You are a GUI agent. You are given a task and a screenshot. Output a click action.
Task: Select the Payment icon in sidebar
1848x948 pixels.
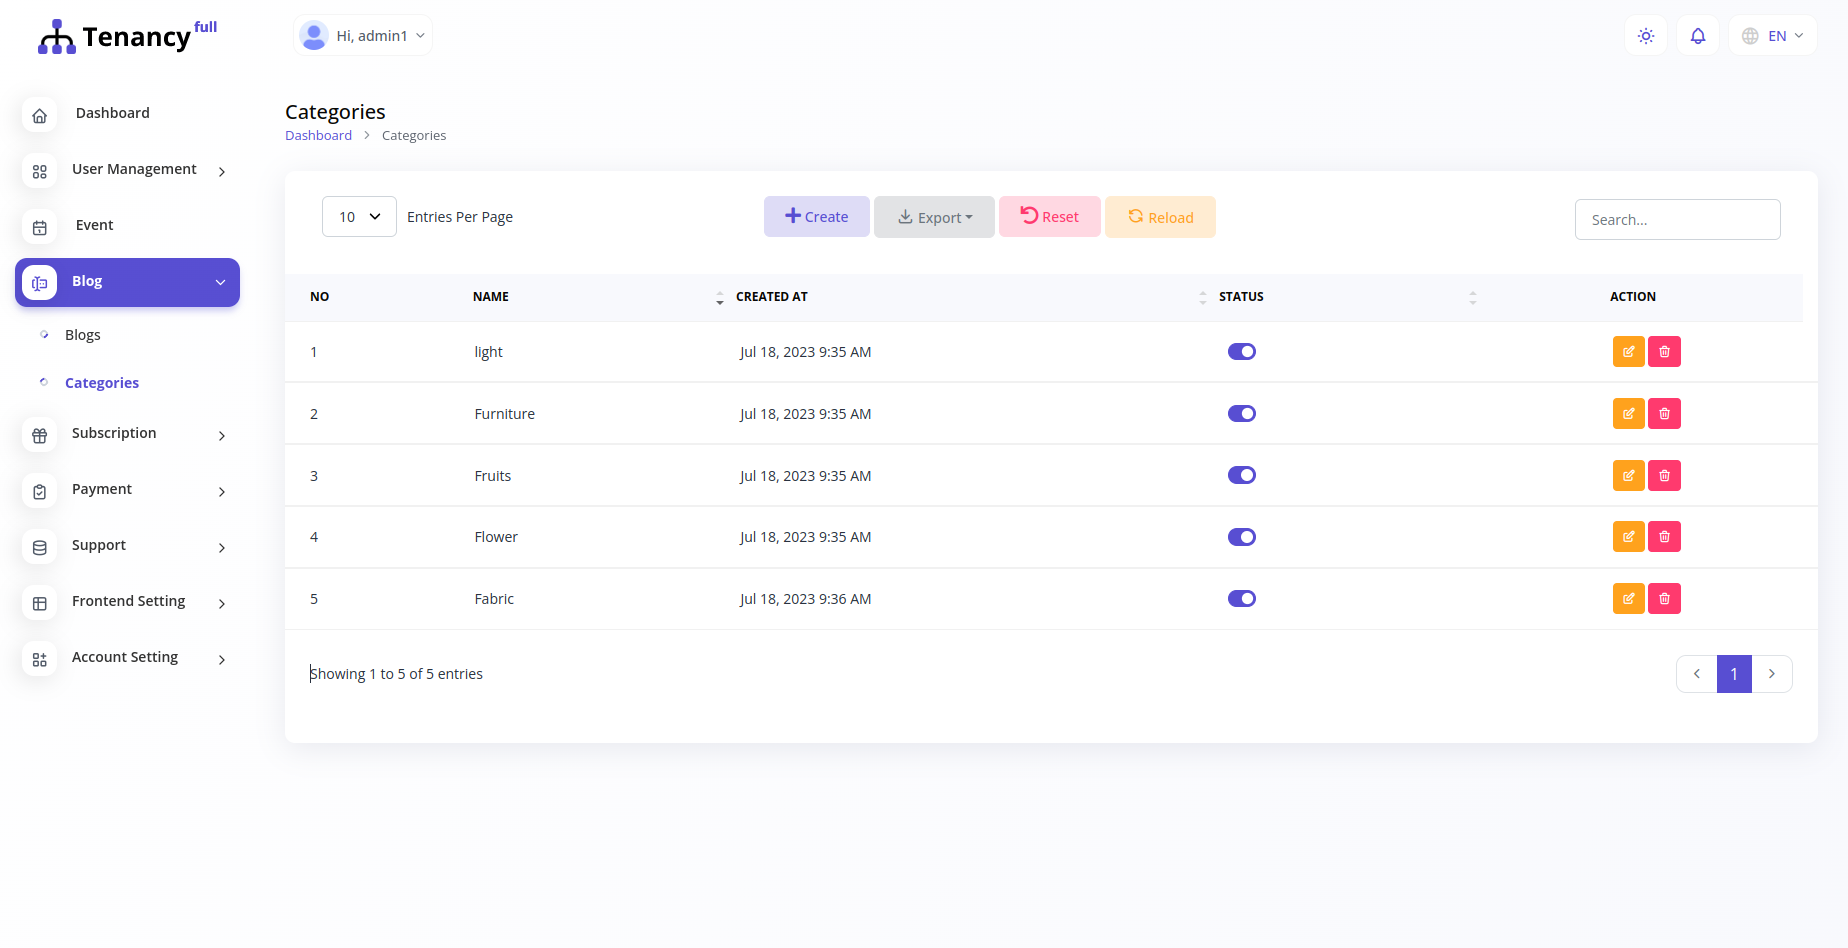[39, 491]
